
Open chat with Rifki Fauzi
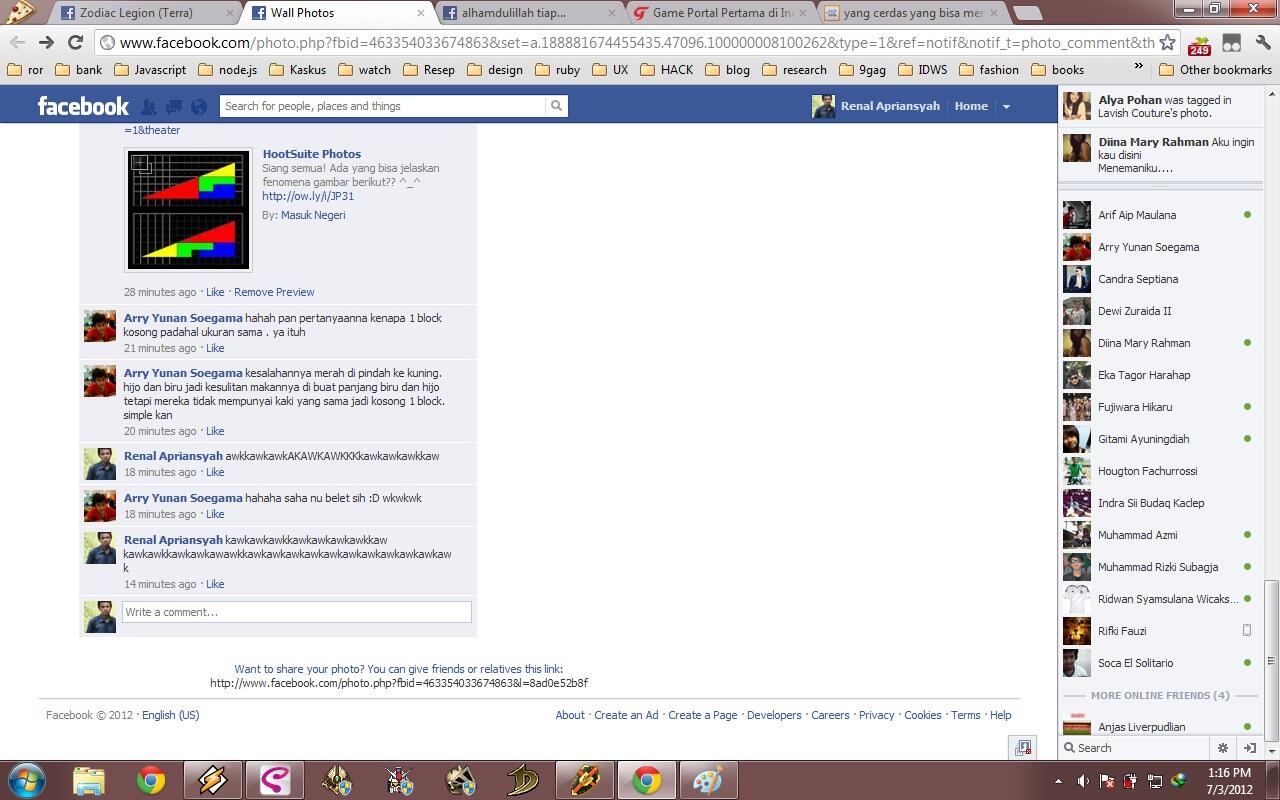[1159, 631]
